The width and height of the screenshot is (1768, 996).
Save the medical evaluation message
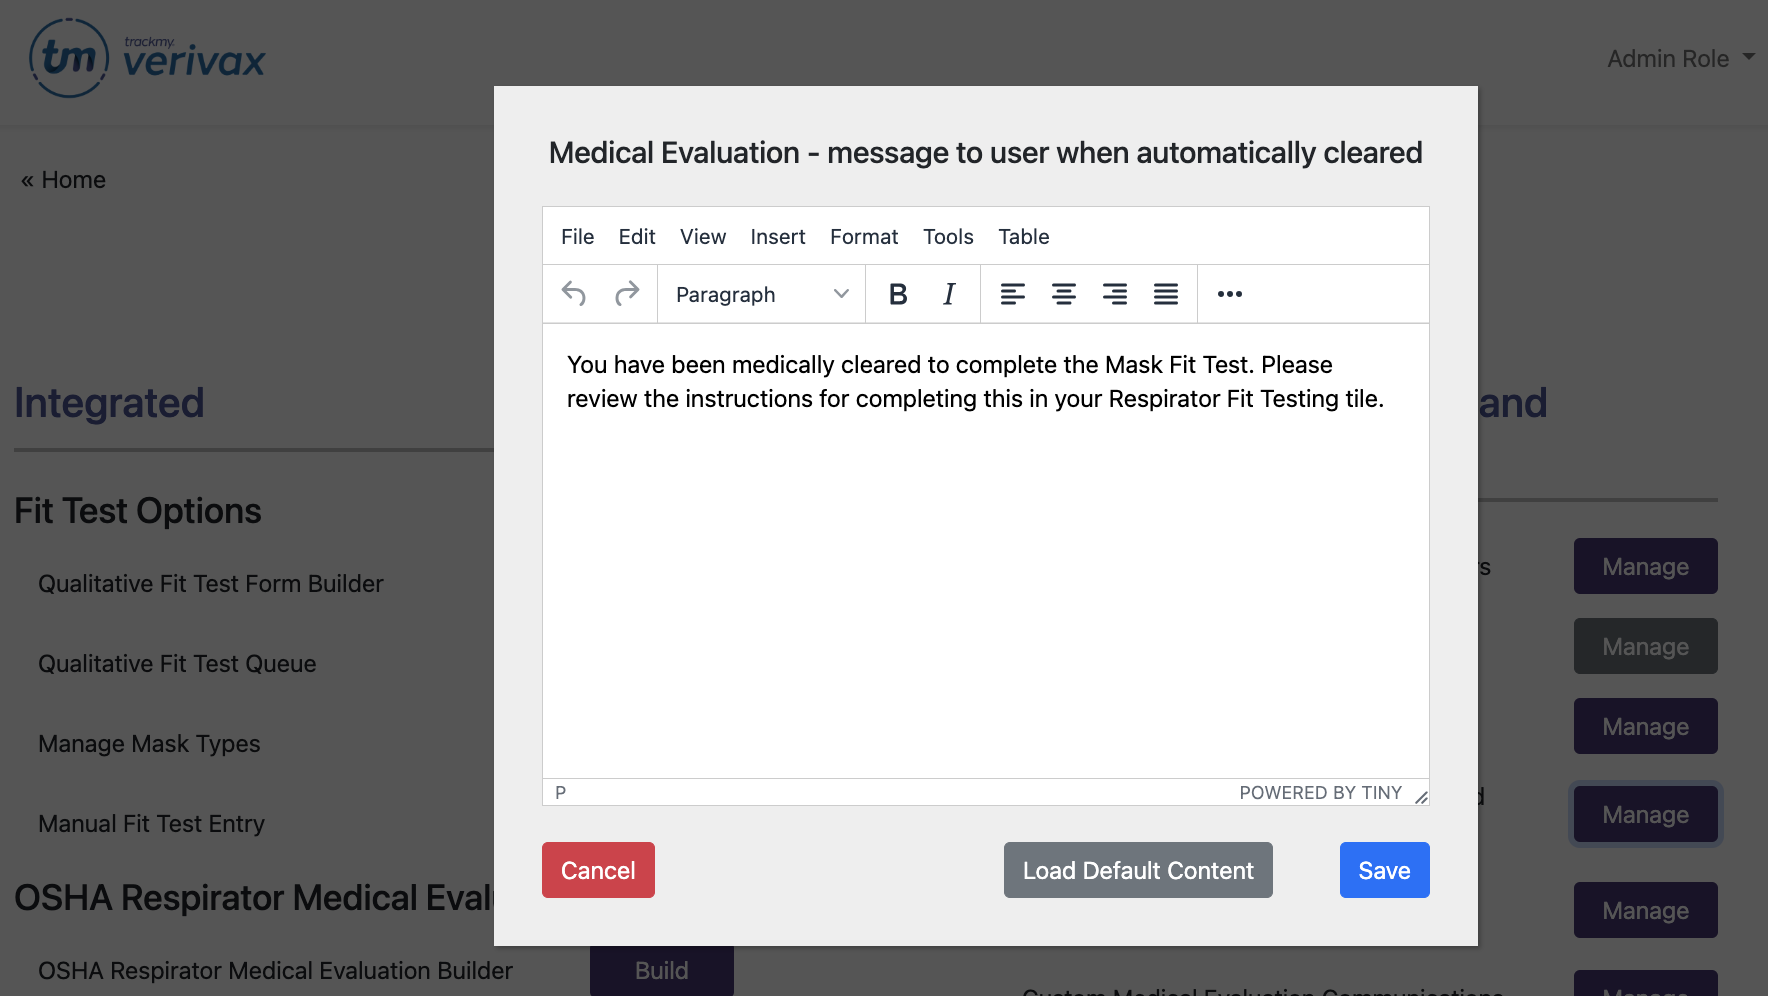tap(1384, 870)
